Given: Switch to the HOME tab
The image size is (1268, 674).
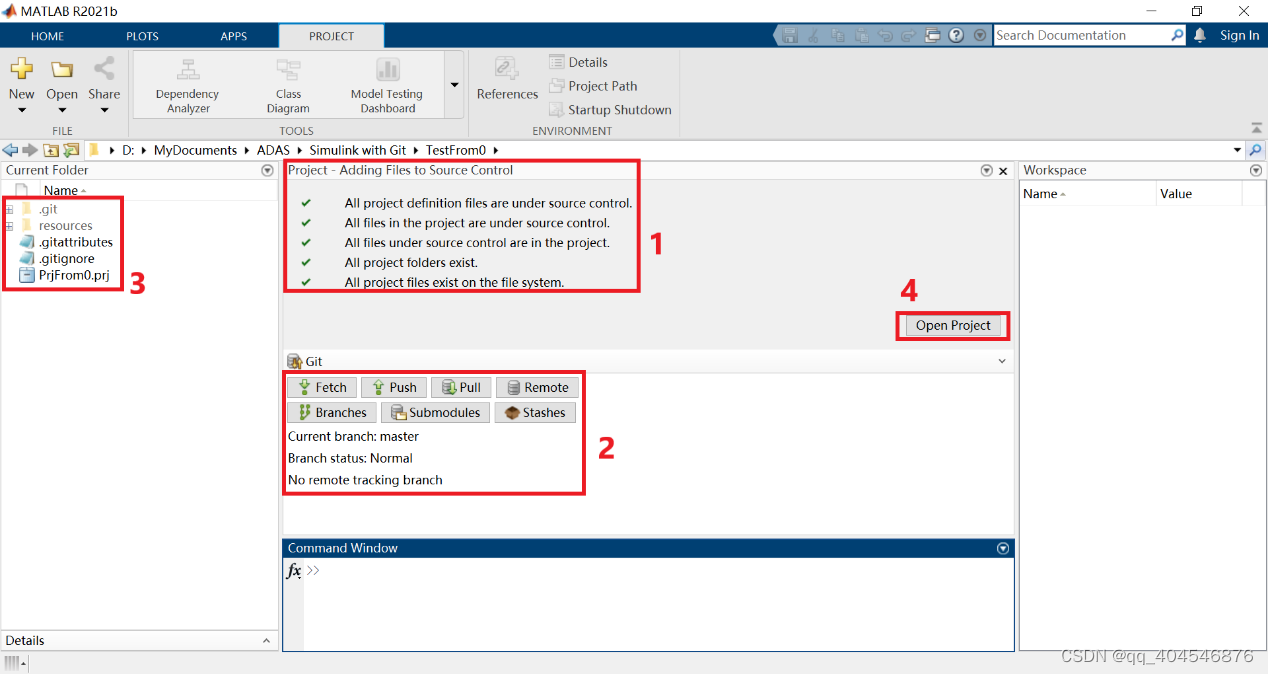Looking at the screenshot, I should (47, 36).
